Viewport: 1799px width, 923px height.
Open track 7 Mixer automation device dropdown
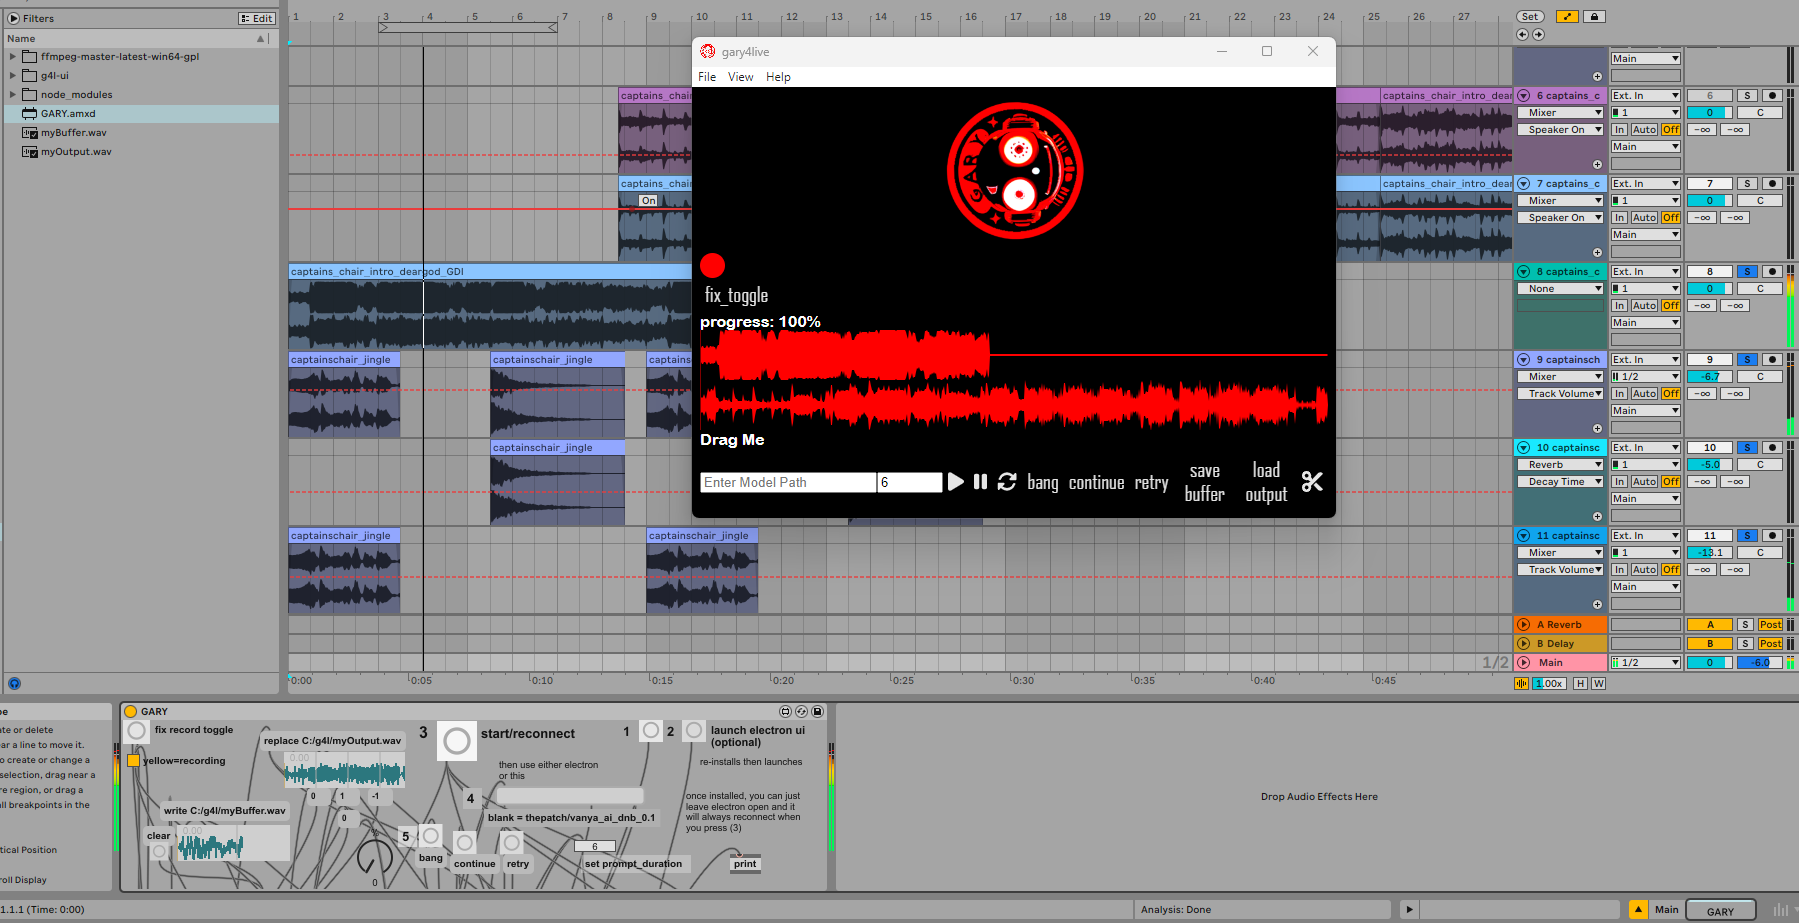tap(1560, 201)
